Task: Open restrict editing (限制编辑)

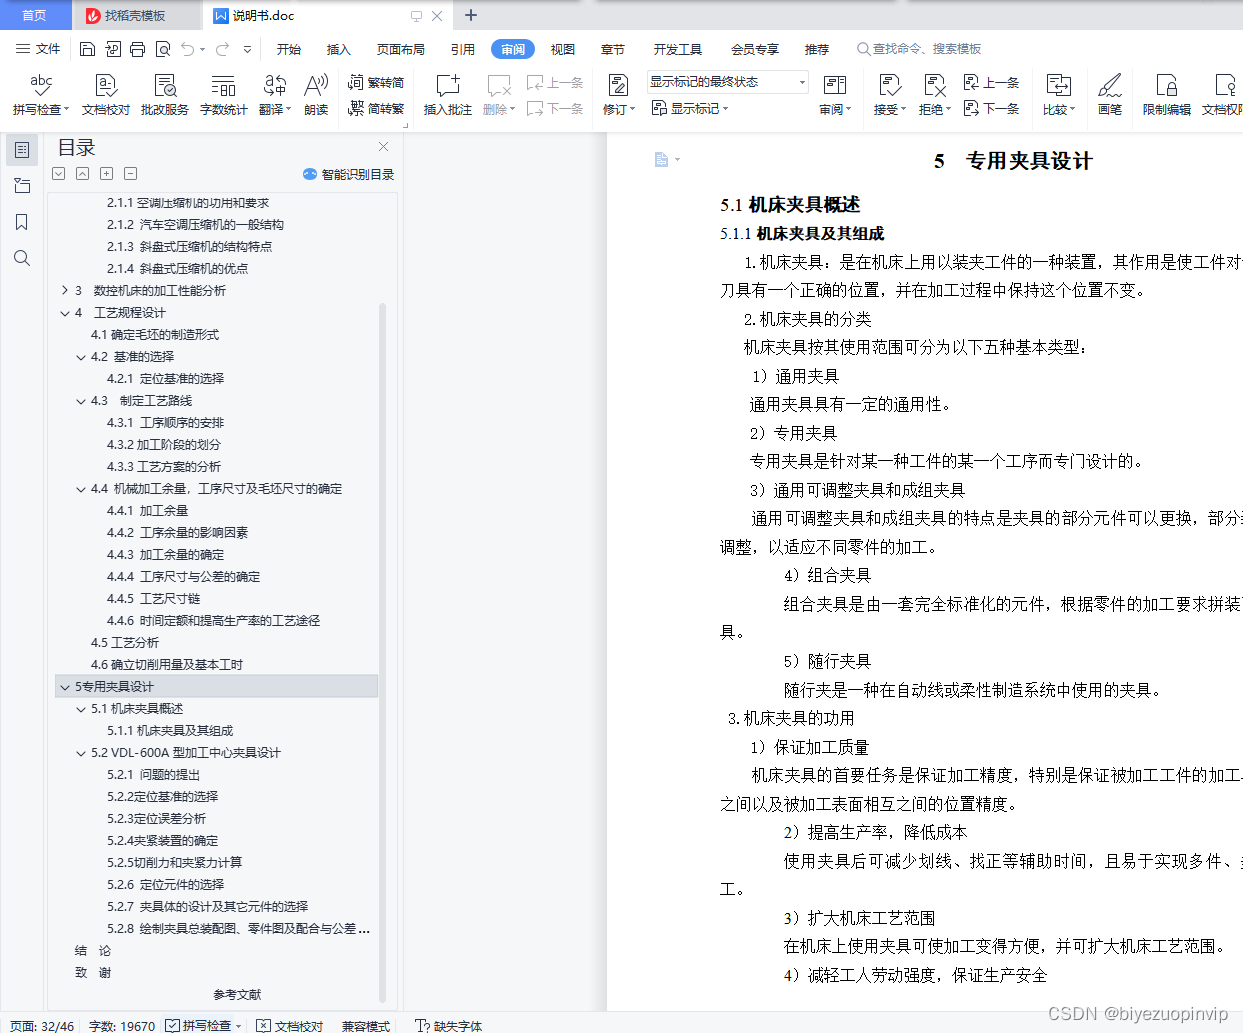Action: tap(1167, 95)
